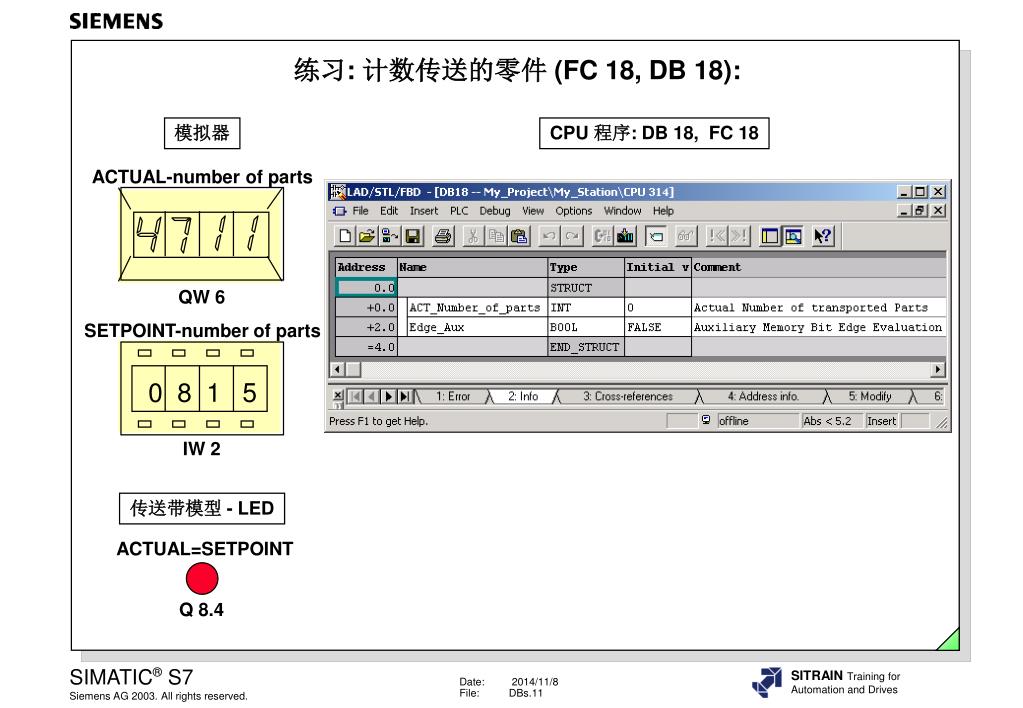Switch to the 3: Cross-references tab
1023x708 pixels.
pyautogui.click(x=628, y=396)
